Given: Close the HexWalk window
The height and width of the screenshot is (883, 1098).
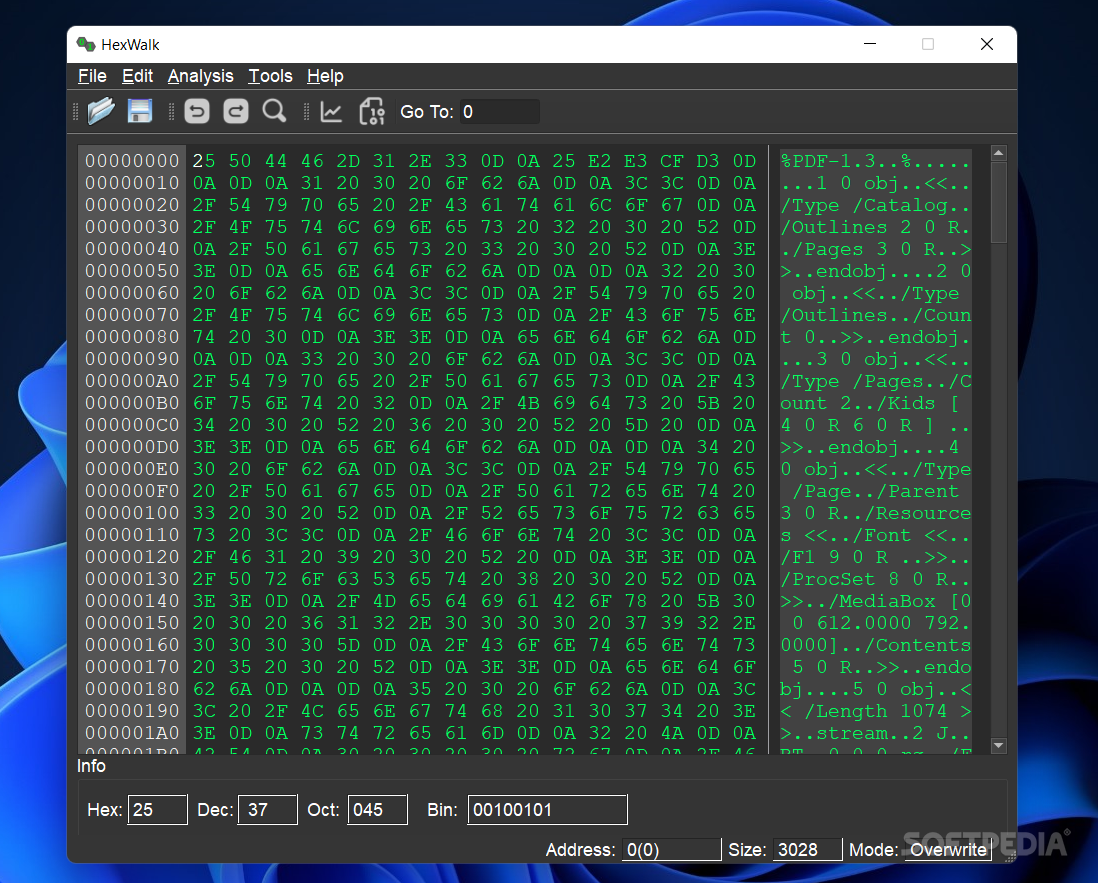Looking at the screenshot, I should [987, 44].
